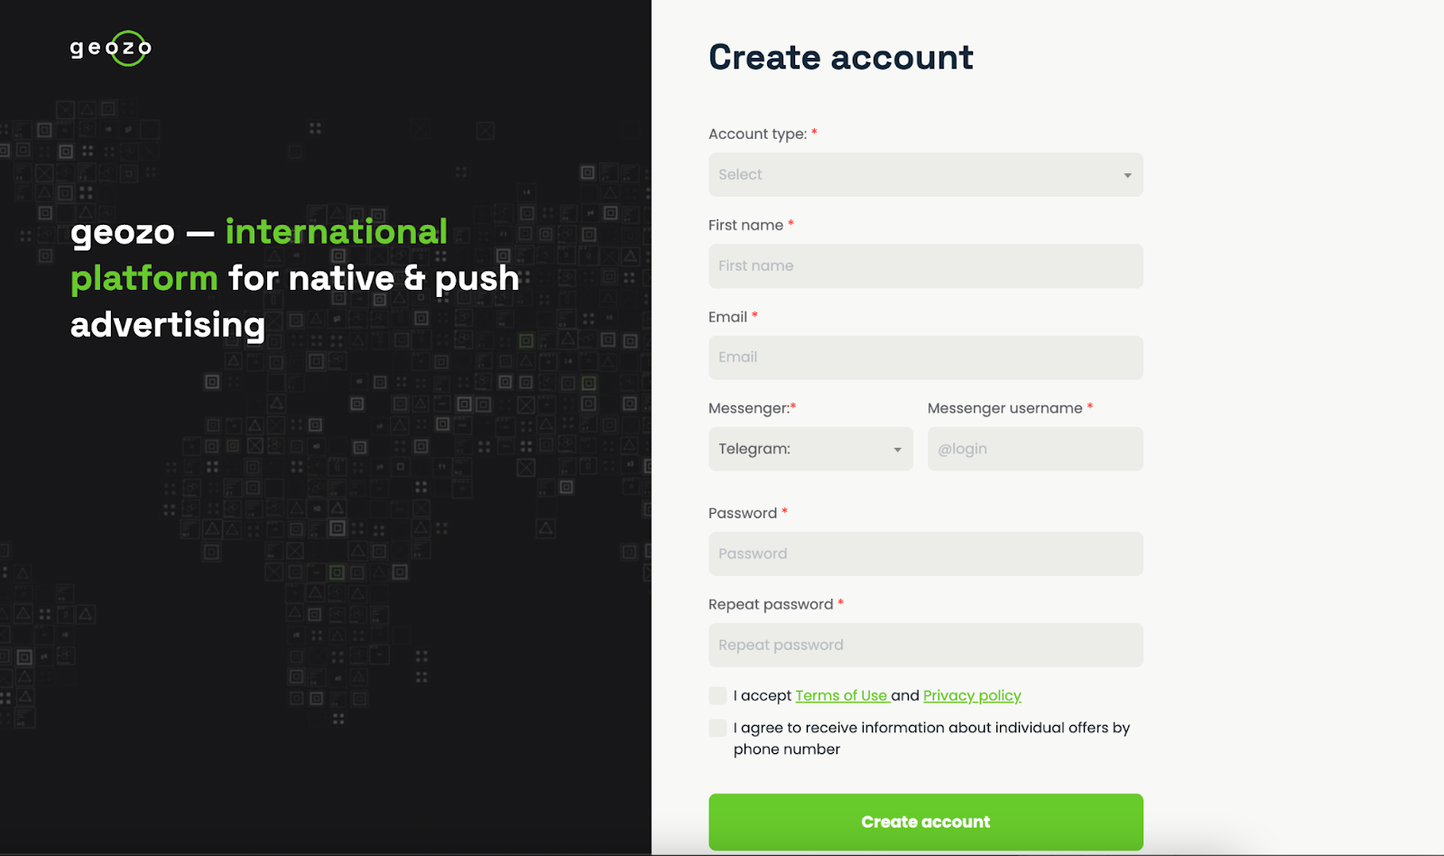
Task: Click the green "international platform" tagline text
Action: pyautogui.click(x=336, y=232)
